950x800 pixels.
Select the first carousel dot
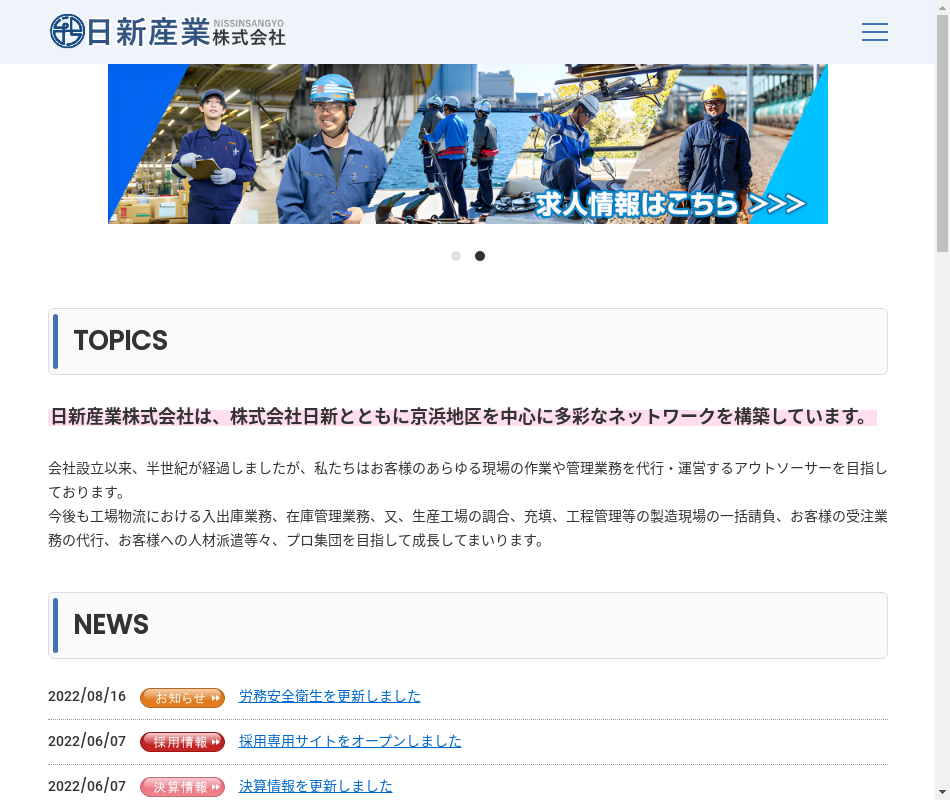tap(456, 256)
